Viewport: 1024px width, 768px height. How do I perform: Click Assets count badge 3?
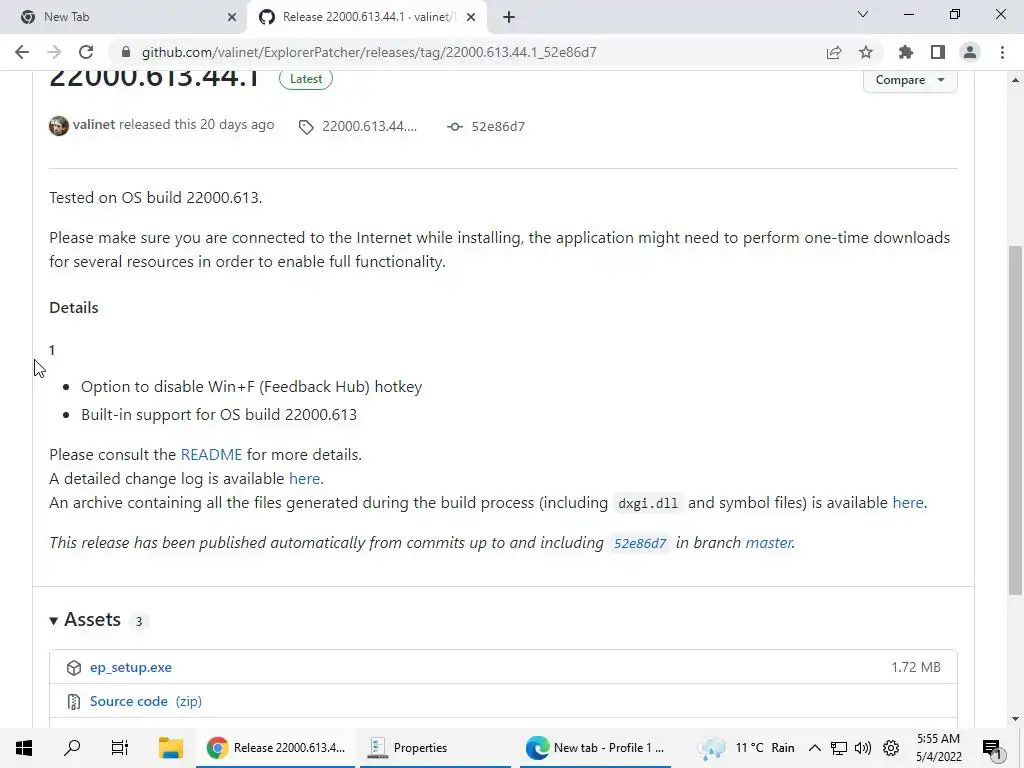coord(138,621)
